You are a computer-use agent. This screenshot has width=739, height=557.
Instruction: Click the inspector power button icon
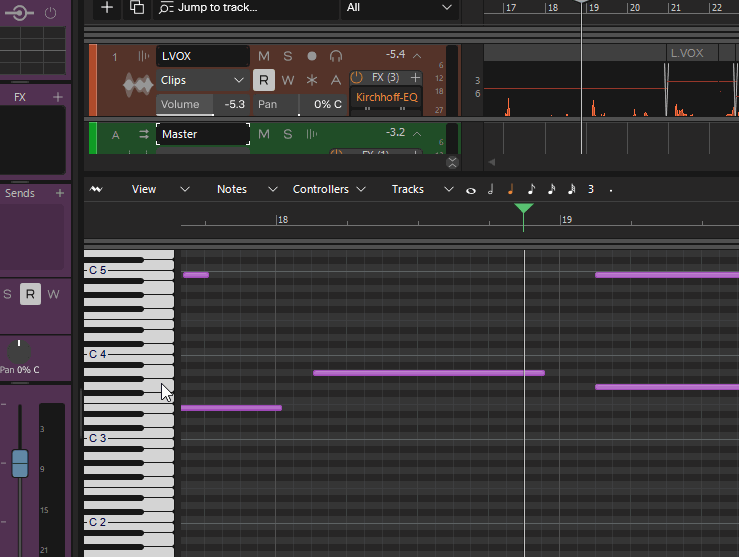50,13
